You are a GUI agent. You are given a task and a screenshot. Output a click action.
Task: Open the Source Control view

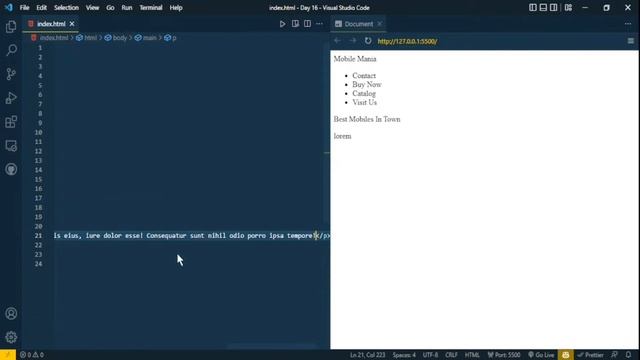(11, 74)
